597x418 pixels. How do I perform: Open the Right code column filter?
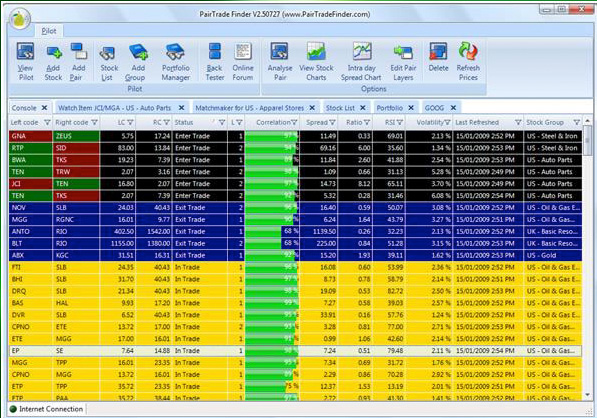click(94, 123)
